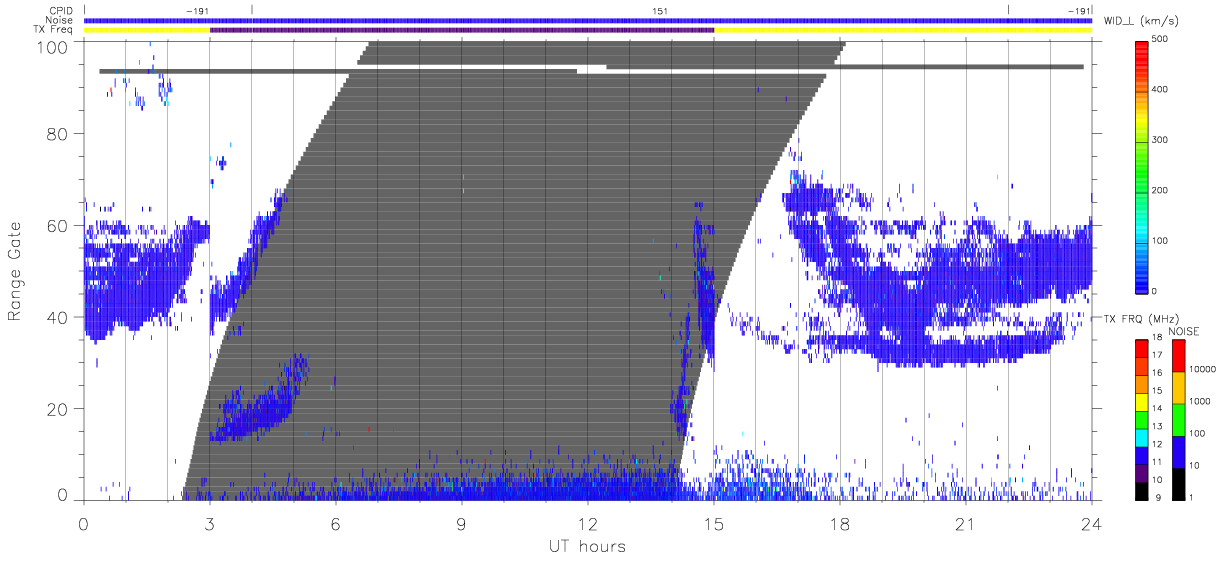
Task: Click the "Range Gate" y-axis title
Action: pos(16,271)
